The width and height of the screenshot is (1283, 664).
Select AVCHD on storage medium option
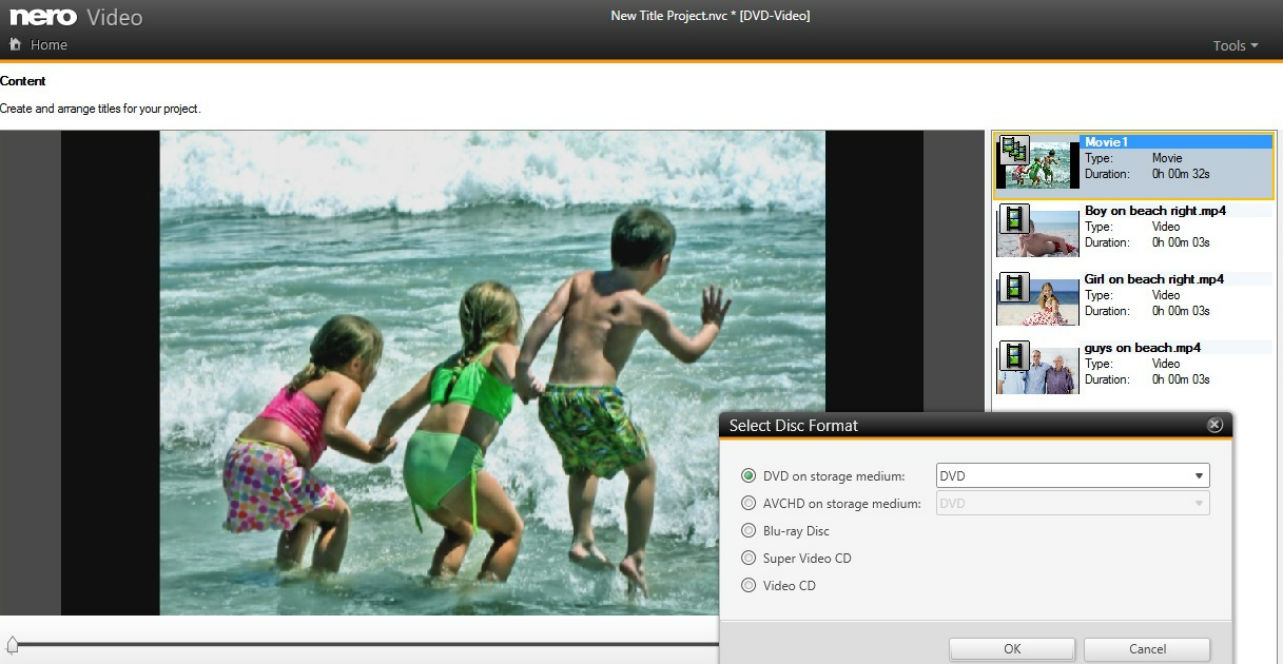pos(749,503)
